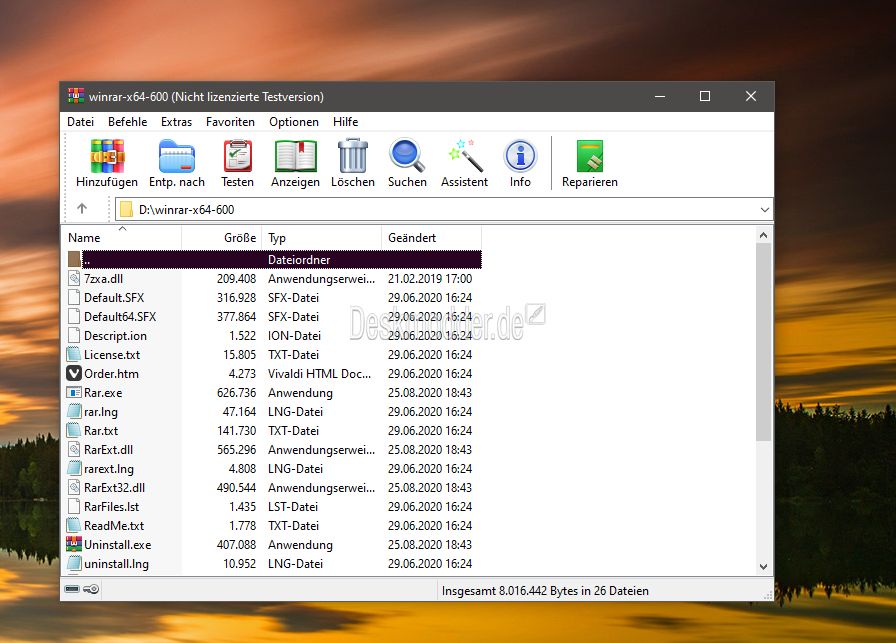Viewport: 896px width, 643px height.
Task: Click LST-Datei type cell
Action: (293, 506)
